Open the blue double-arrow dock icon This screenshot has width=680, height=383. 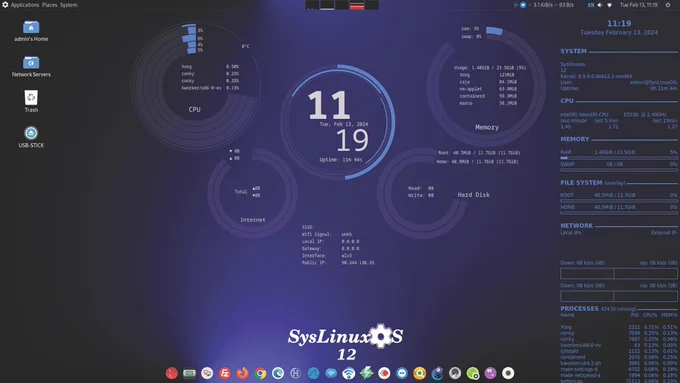[402, 373]
